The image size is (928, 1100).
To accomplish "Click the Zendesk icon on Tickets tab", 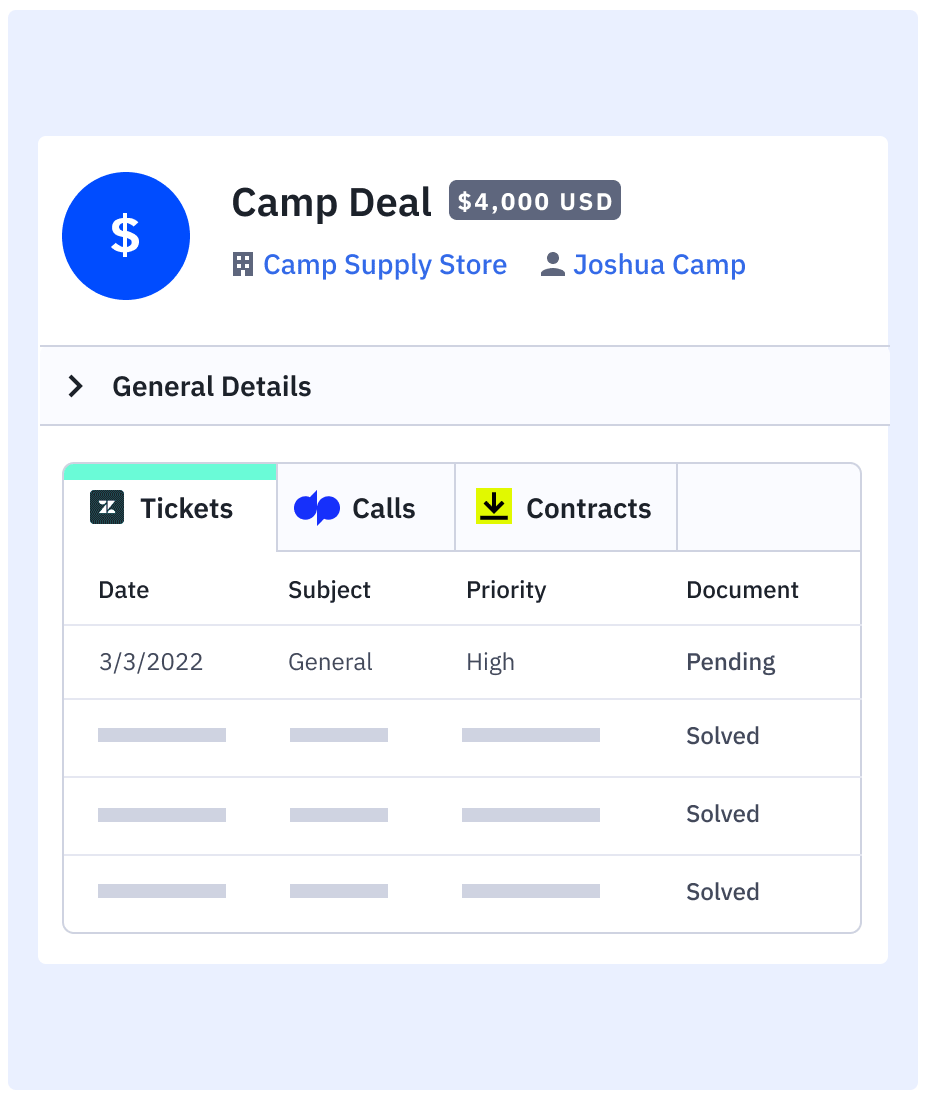I will (x=107, y=507).
